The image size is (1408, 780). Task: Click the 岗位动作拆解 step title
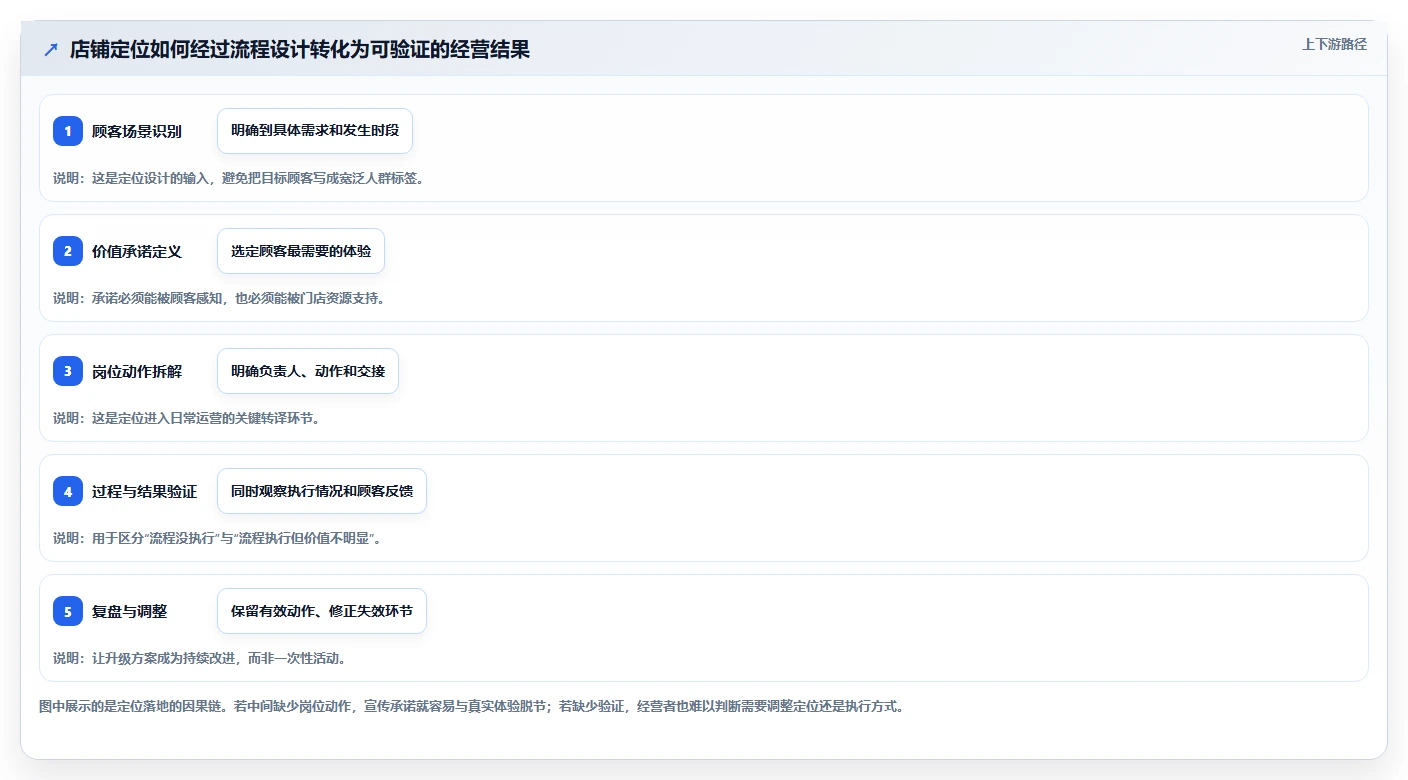point(137,371)
